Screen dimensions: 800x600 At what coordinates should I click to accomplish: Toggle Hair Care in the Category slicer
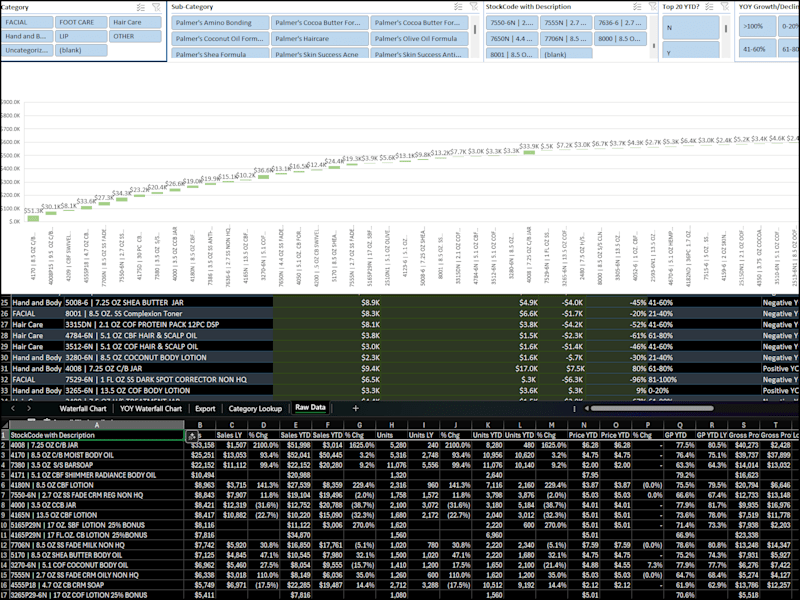135,22
